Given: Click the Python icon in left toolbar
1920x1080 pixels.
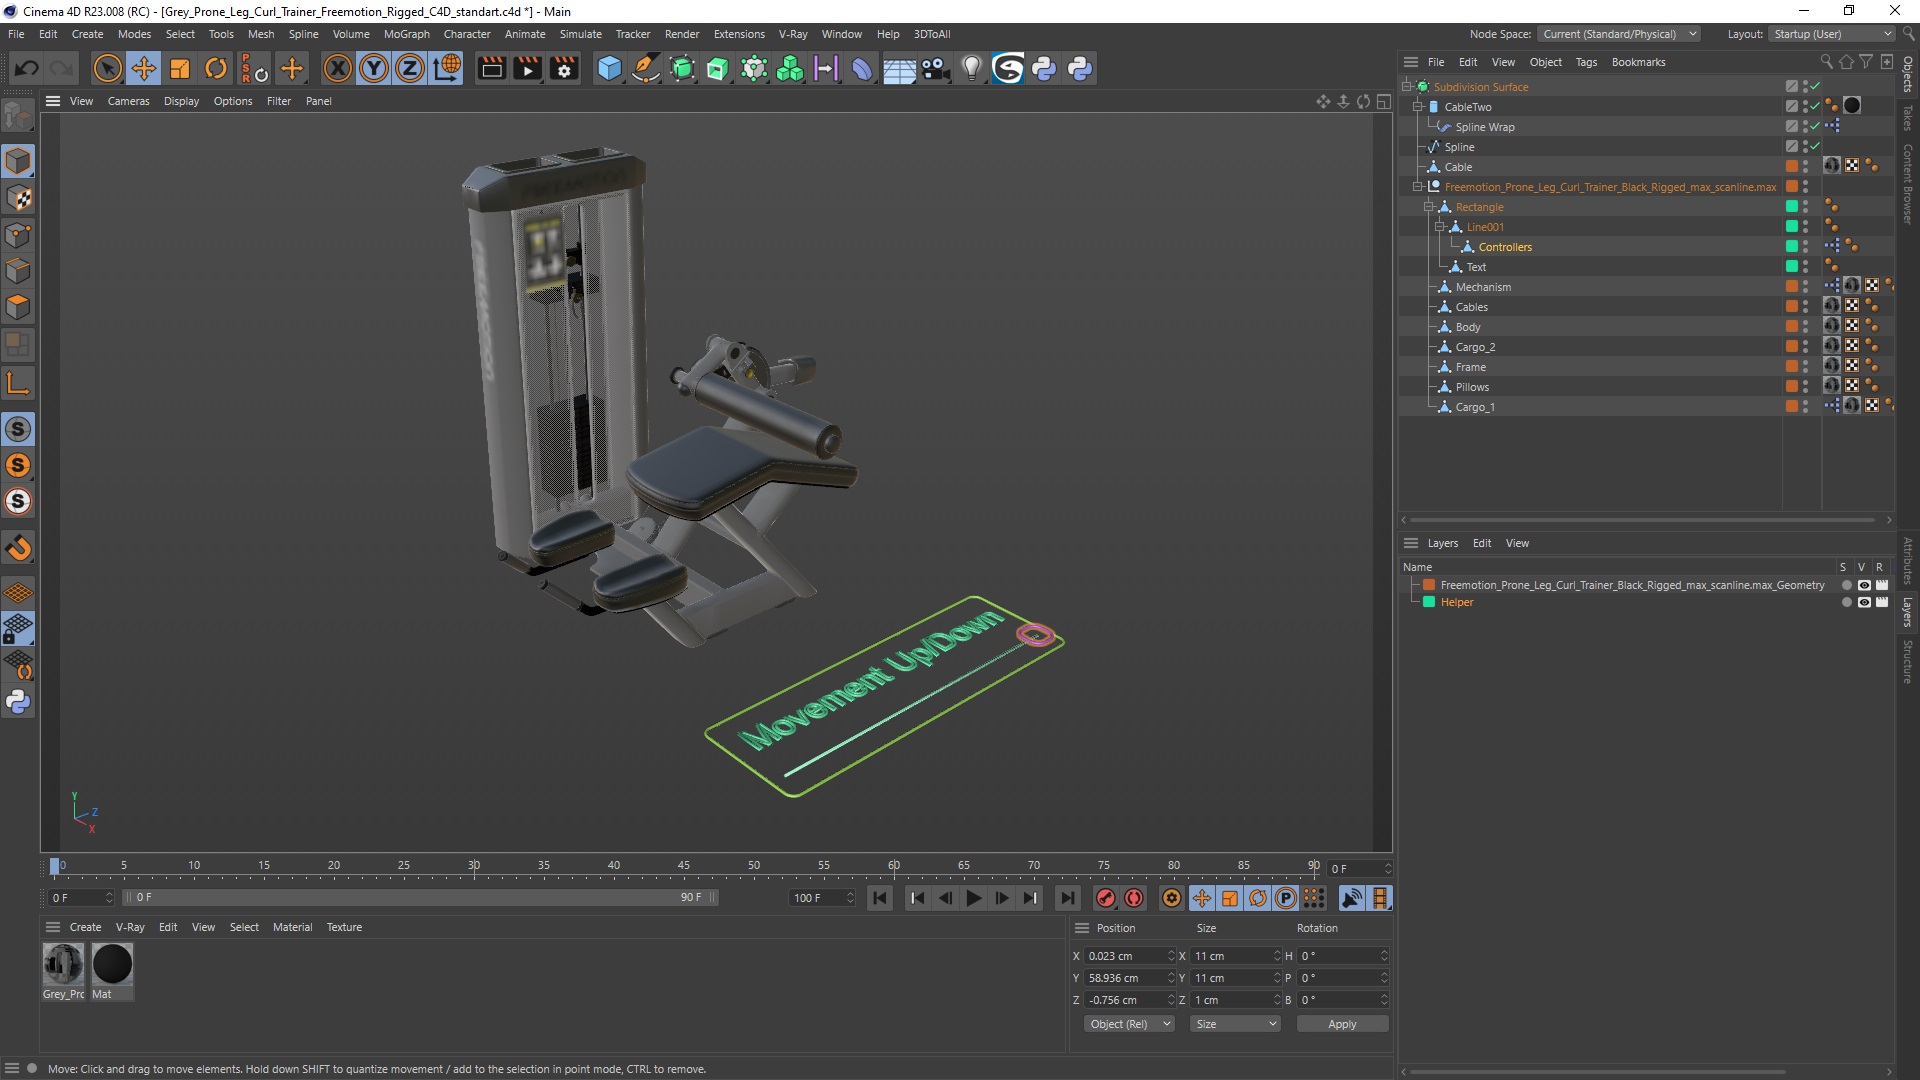Looking at the screenshot, I should [x=18, y=702].
